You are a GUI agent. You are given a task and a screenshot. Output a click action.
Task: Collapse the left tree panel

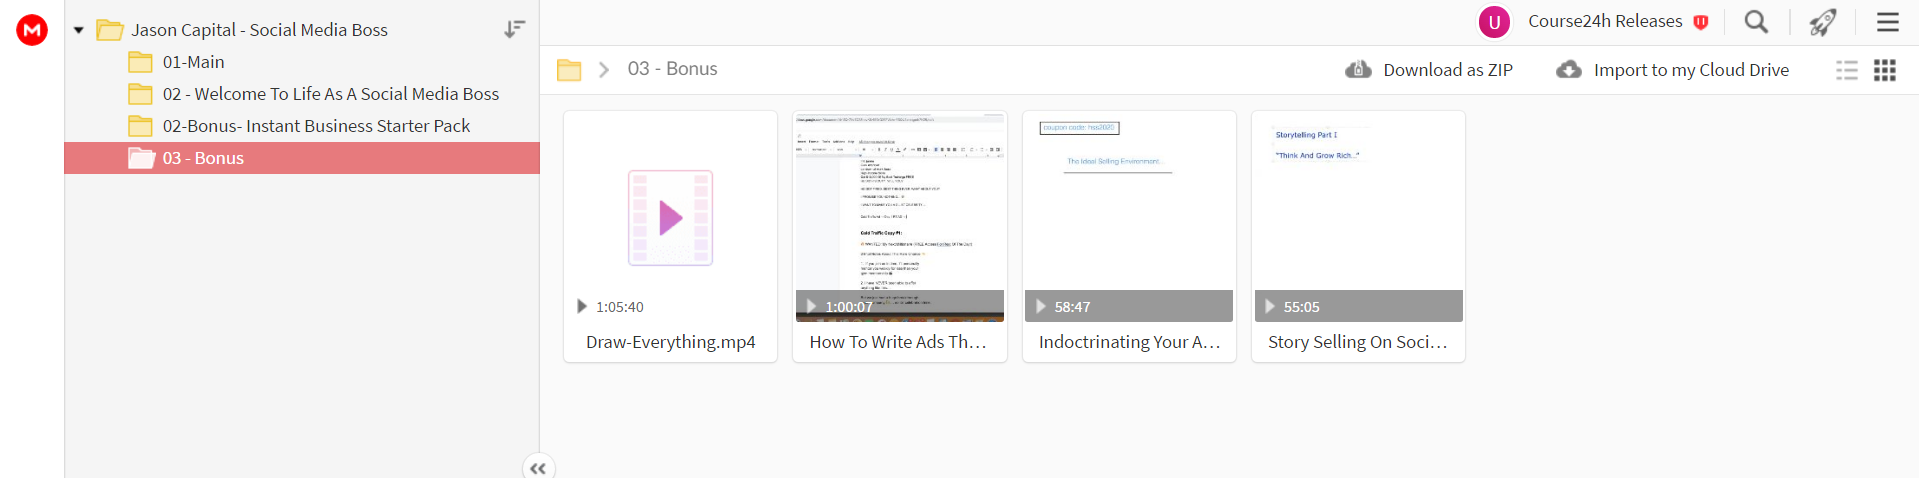(x=538, y=467)
